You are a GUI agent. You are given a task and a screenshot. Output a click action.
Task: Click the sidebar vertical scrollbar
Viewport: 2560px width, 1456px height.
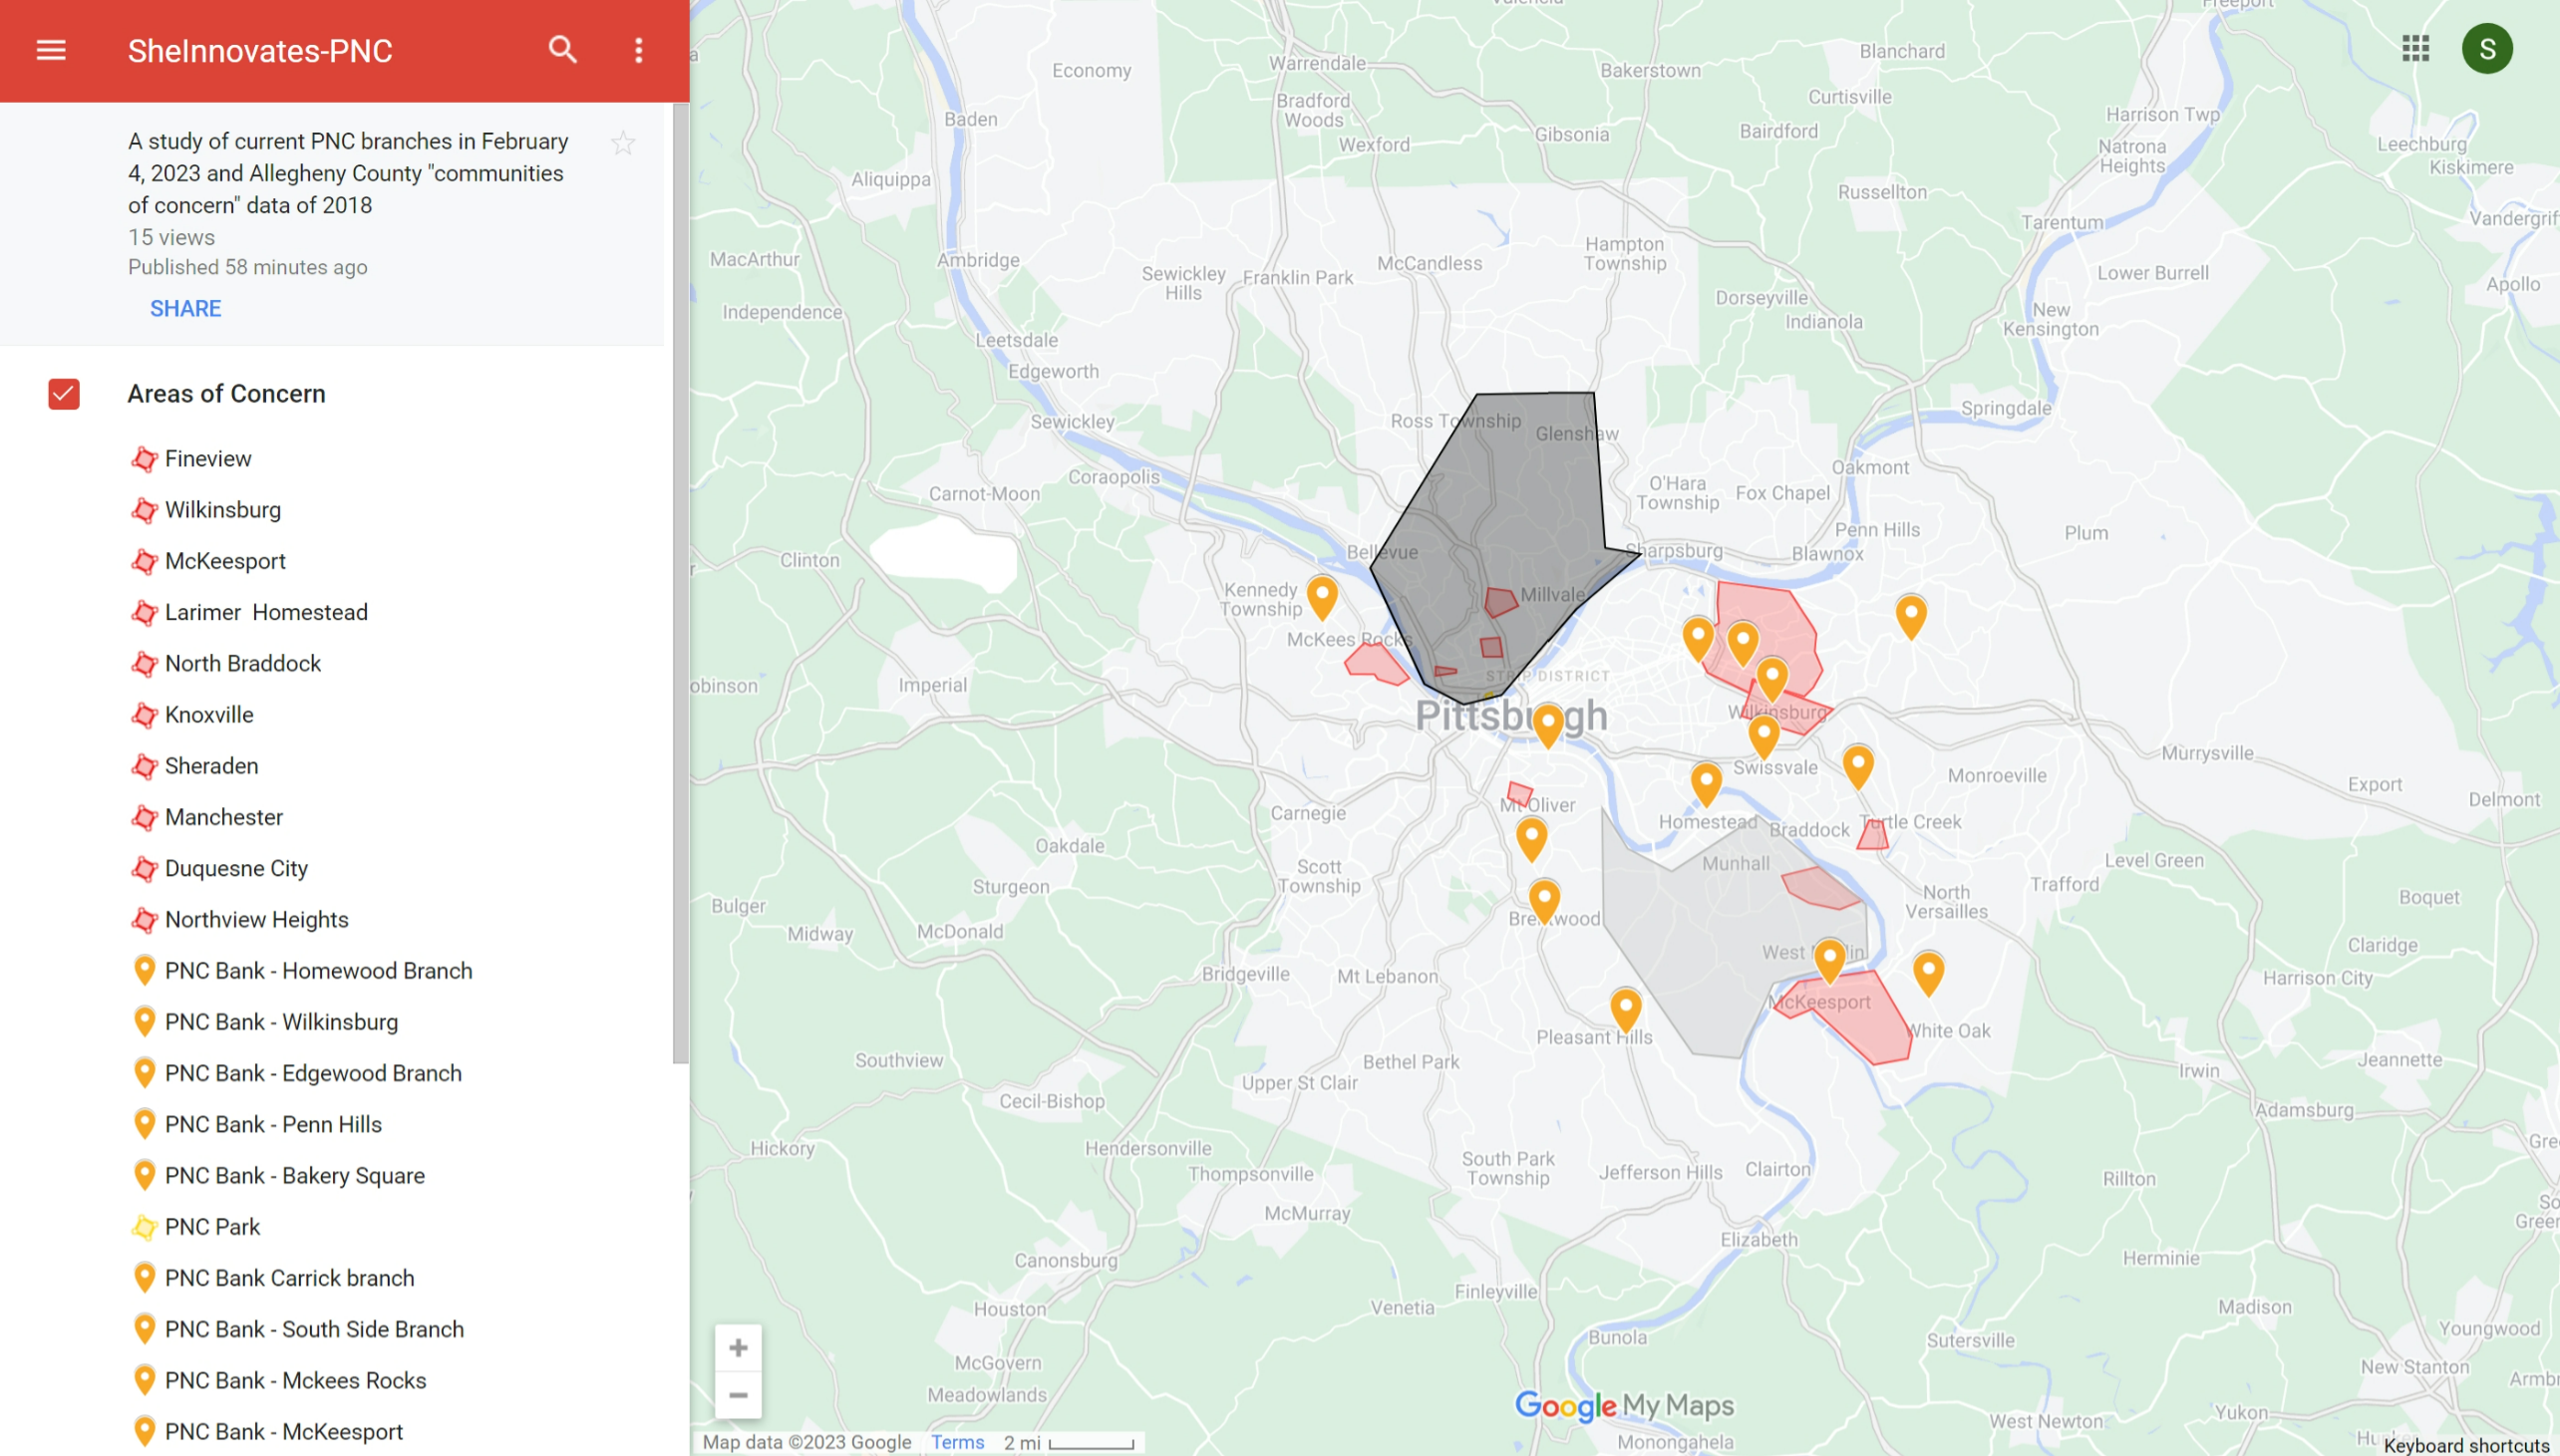pyautogui.click(x=680, y=580)
